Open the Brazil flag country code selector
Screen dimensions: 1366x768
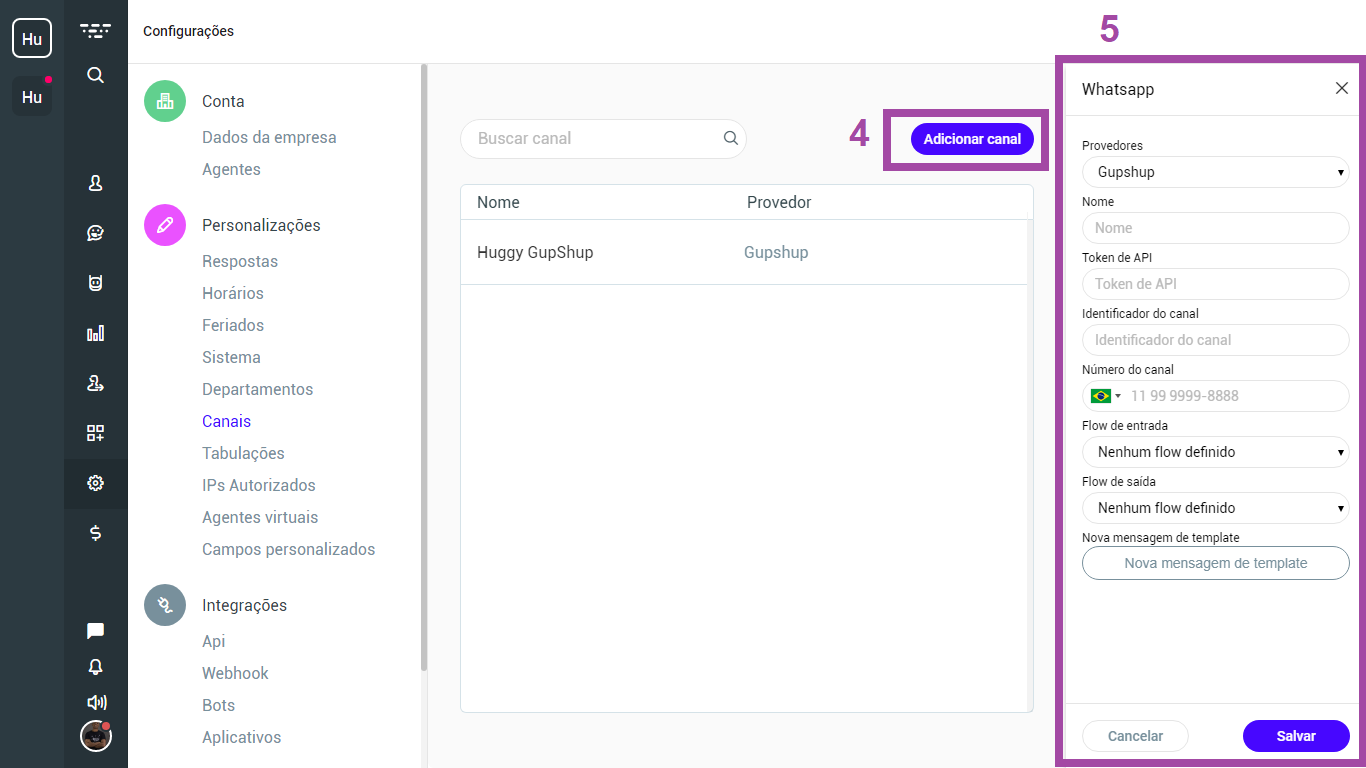click(1106, 396)
